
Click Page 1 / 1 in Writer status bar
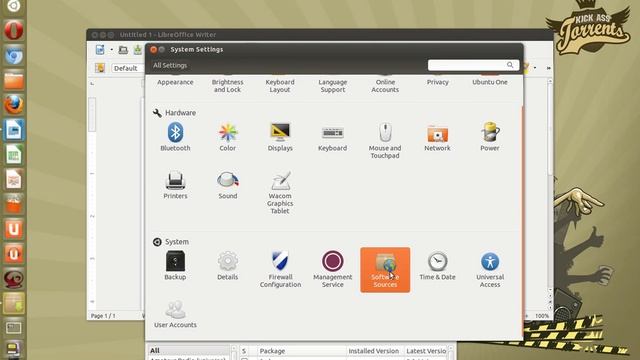point(103,316)
